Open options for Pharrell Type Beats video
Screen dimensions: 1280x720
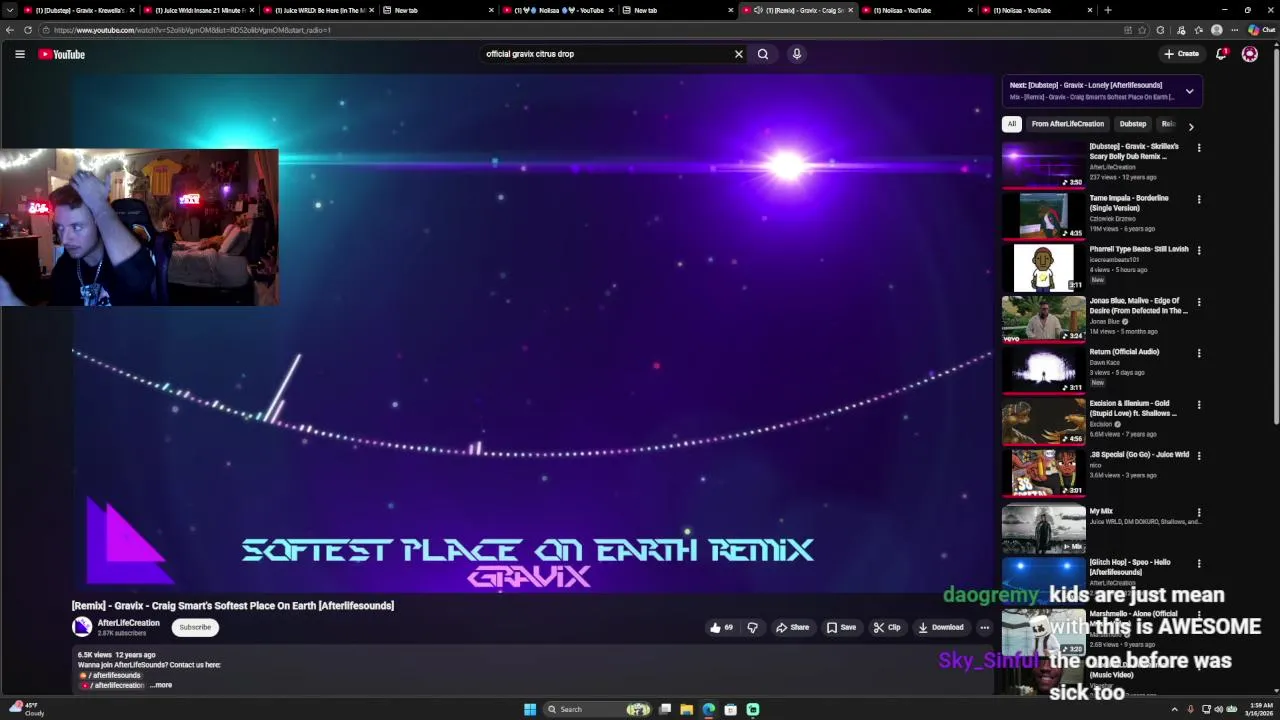coord(1199,250)
